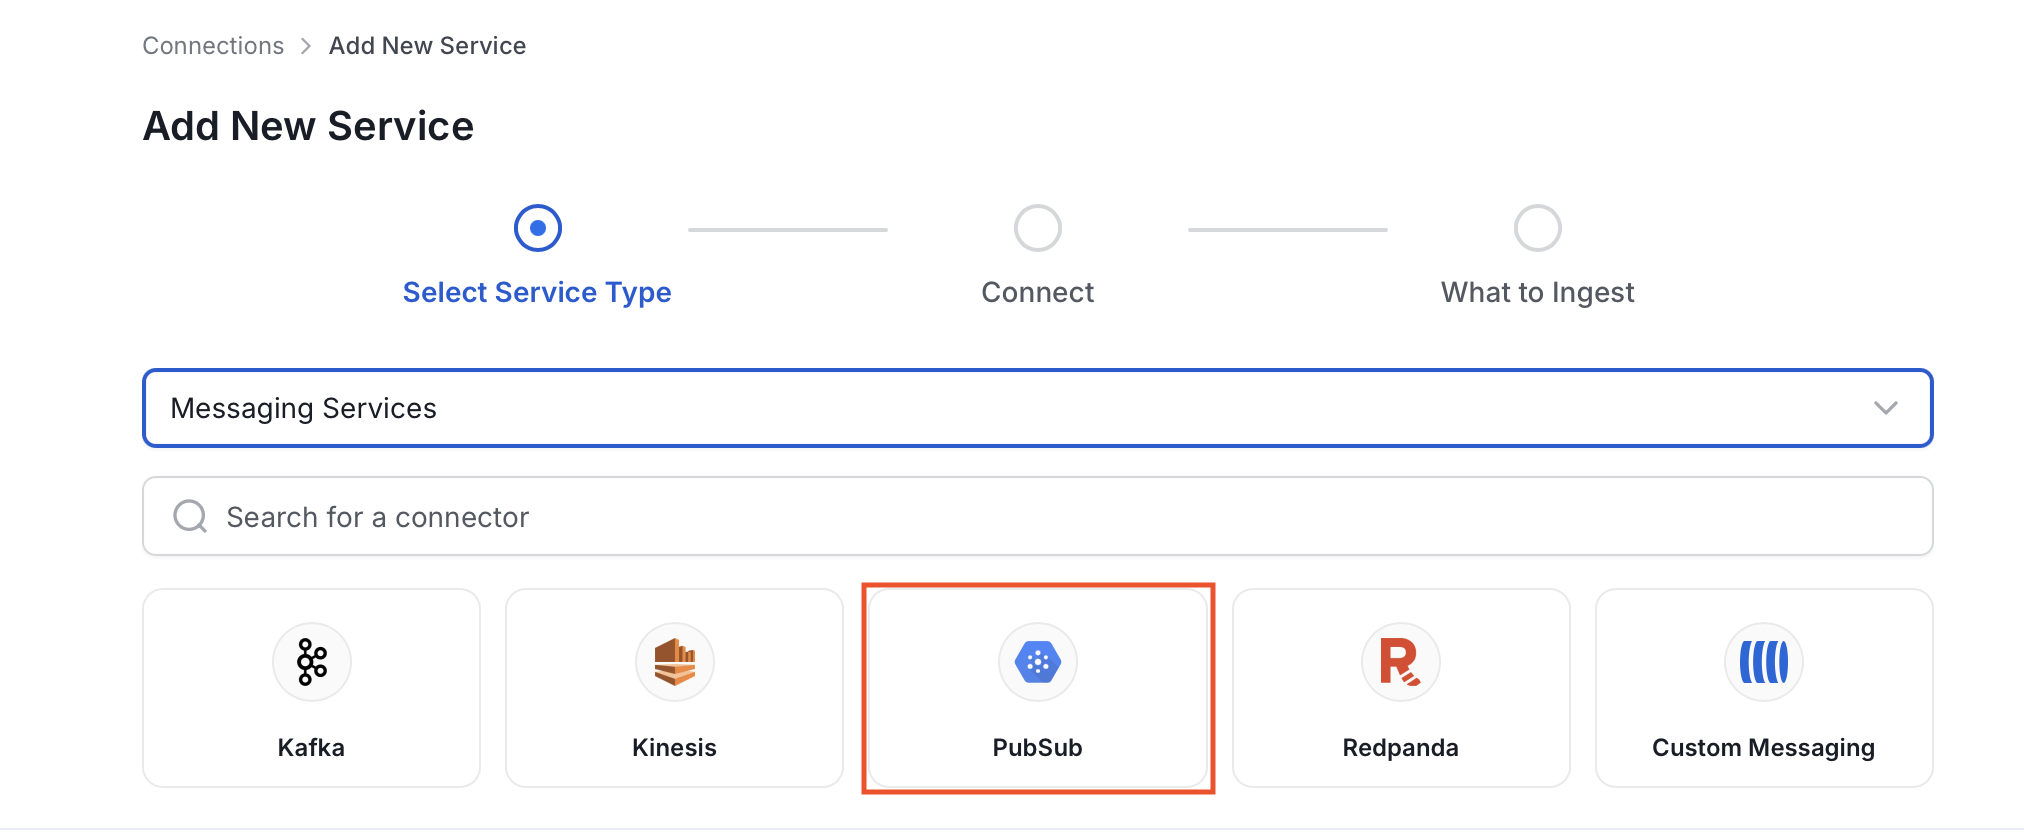
Task: Choose the Custom Messaging label text
Action: pos(1764,748)
